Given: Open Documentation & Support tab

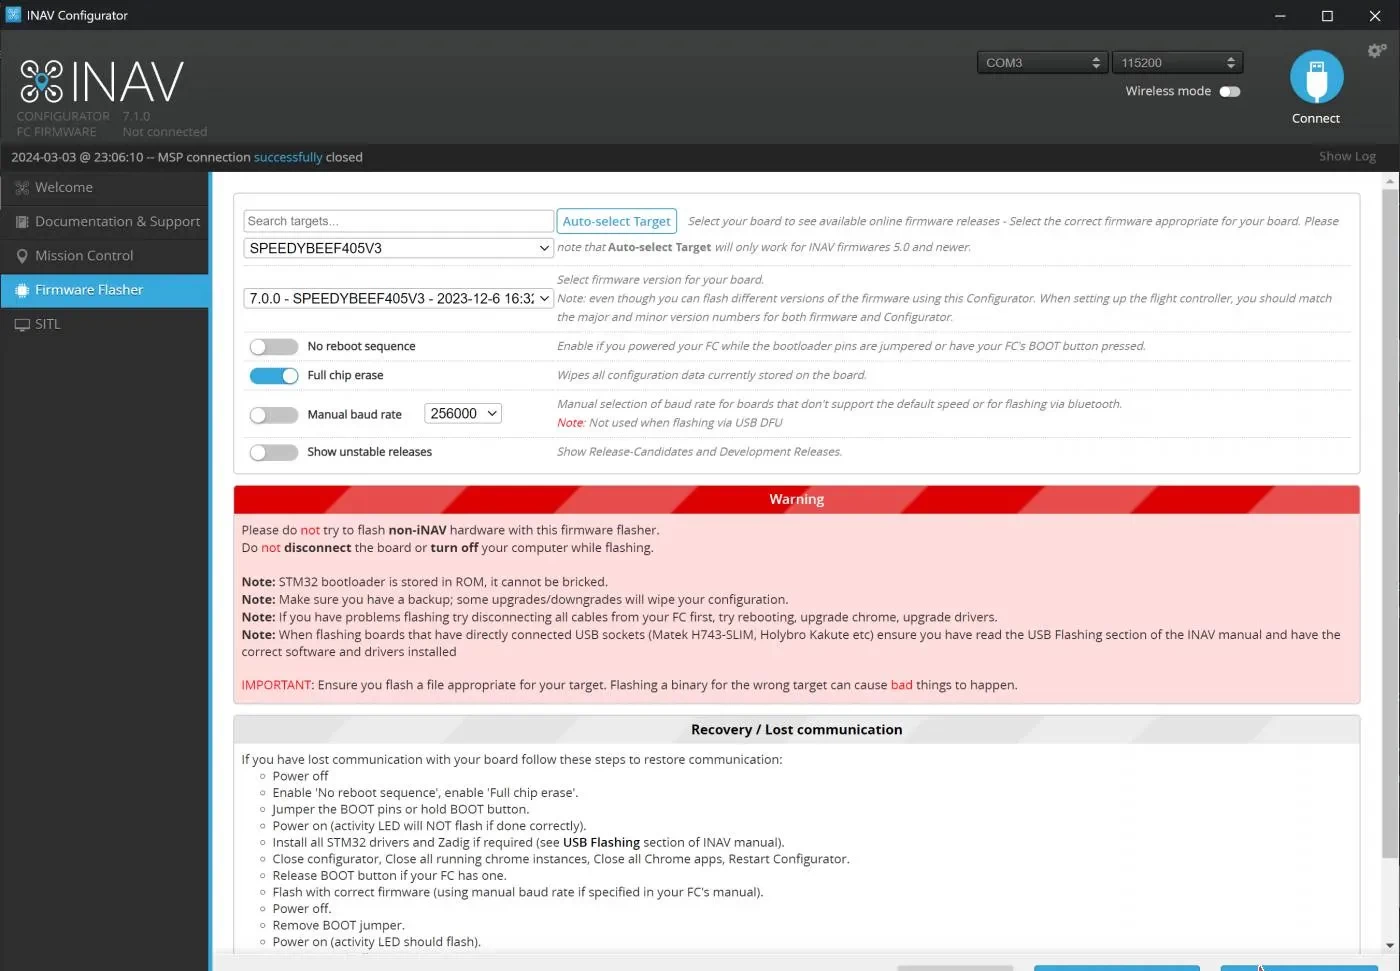Looking at the screenshot, I should click(104, 222).
